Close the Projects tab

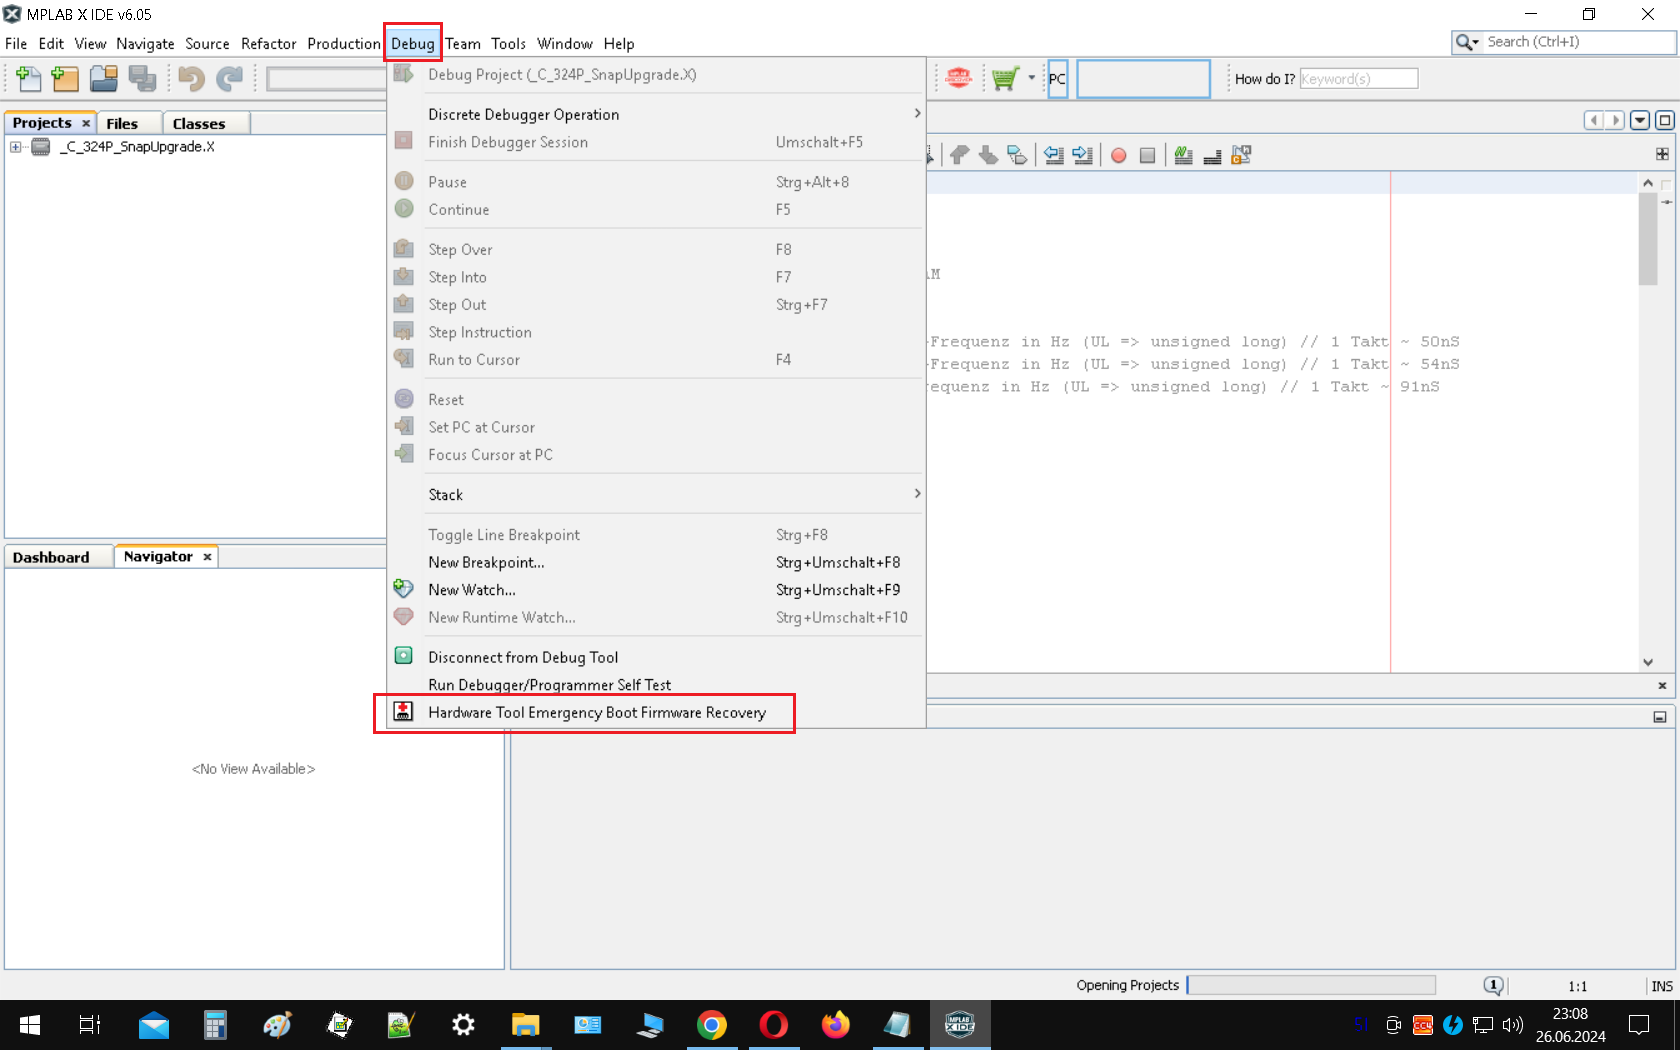click(86, 123)
